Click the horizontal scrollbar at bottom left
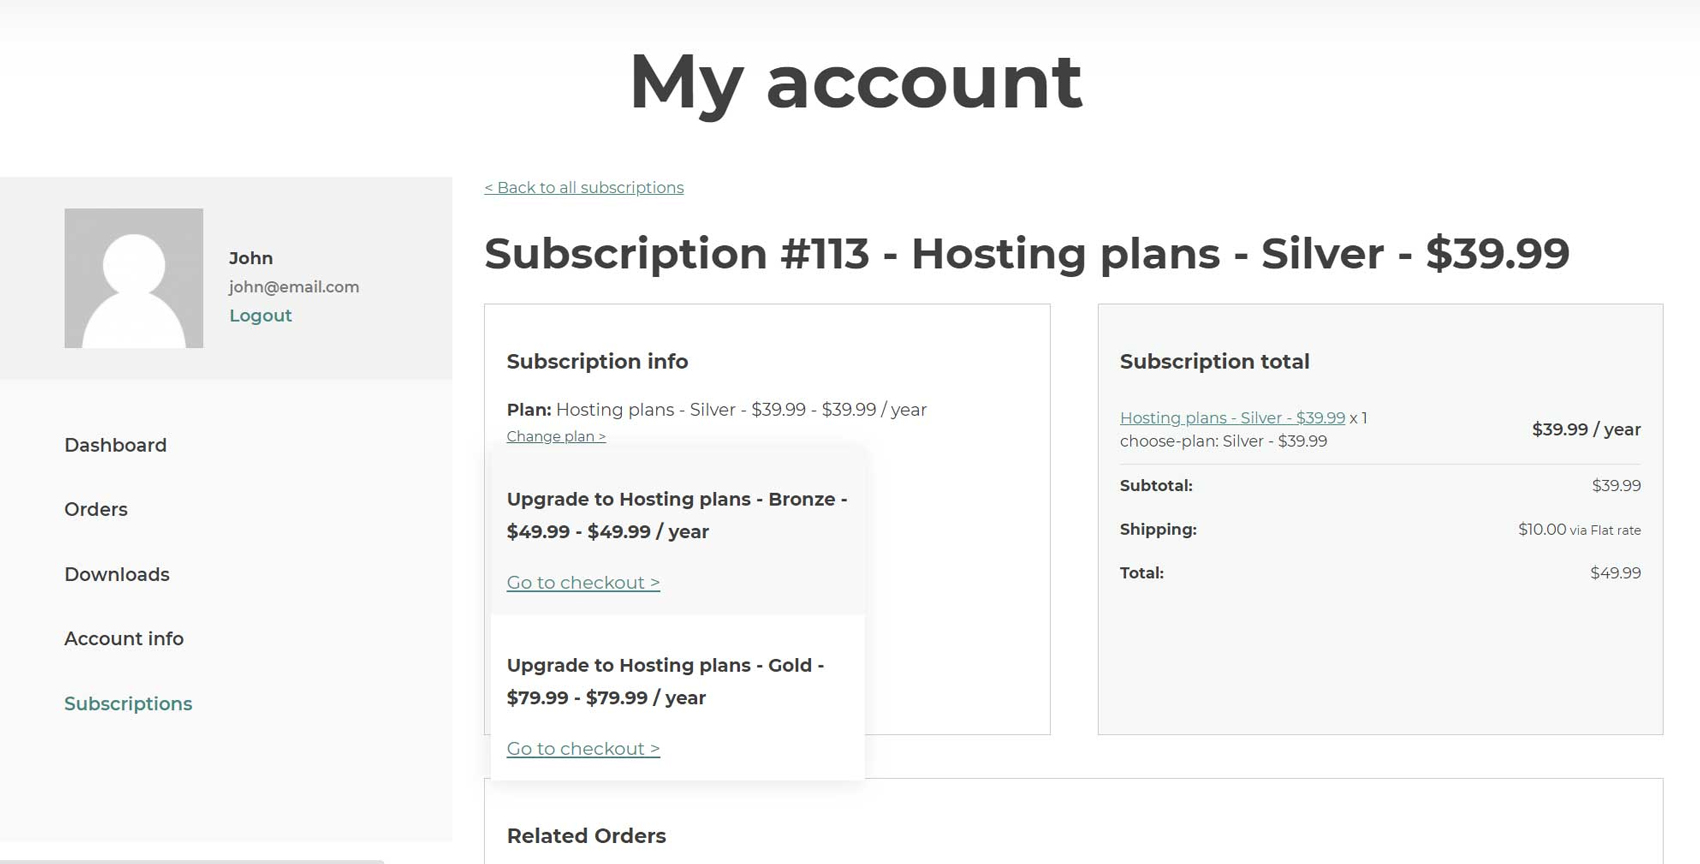The height and width of the screenshot is (864, 1700). pos(190,860)
